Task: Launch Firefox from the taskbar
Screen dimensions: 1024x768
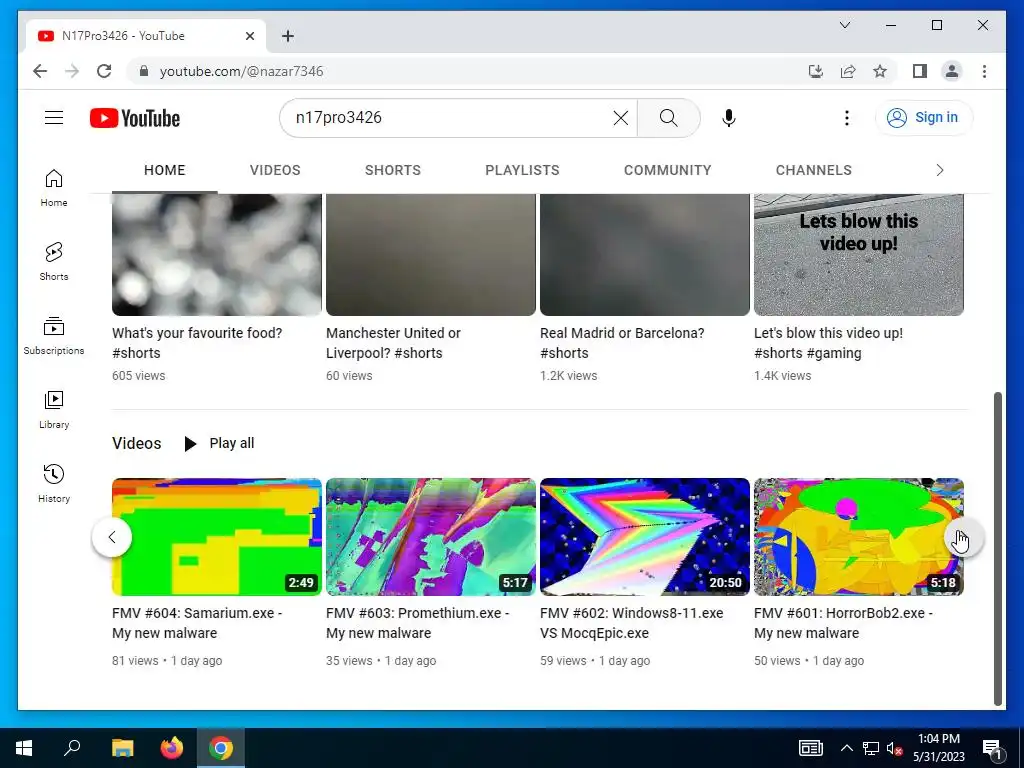Action: [172, 748]
